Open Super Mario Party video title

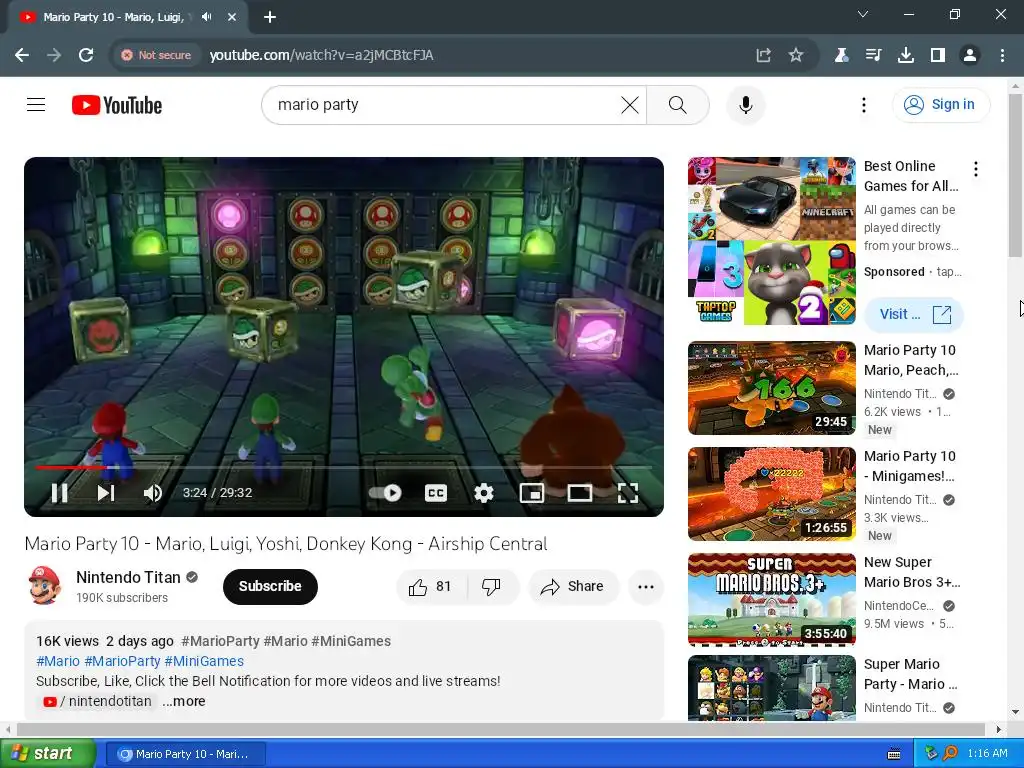coord(910,674)
